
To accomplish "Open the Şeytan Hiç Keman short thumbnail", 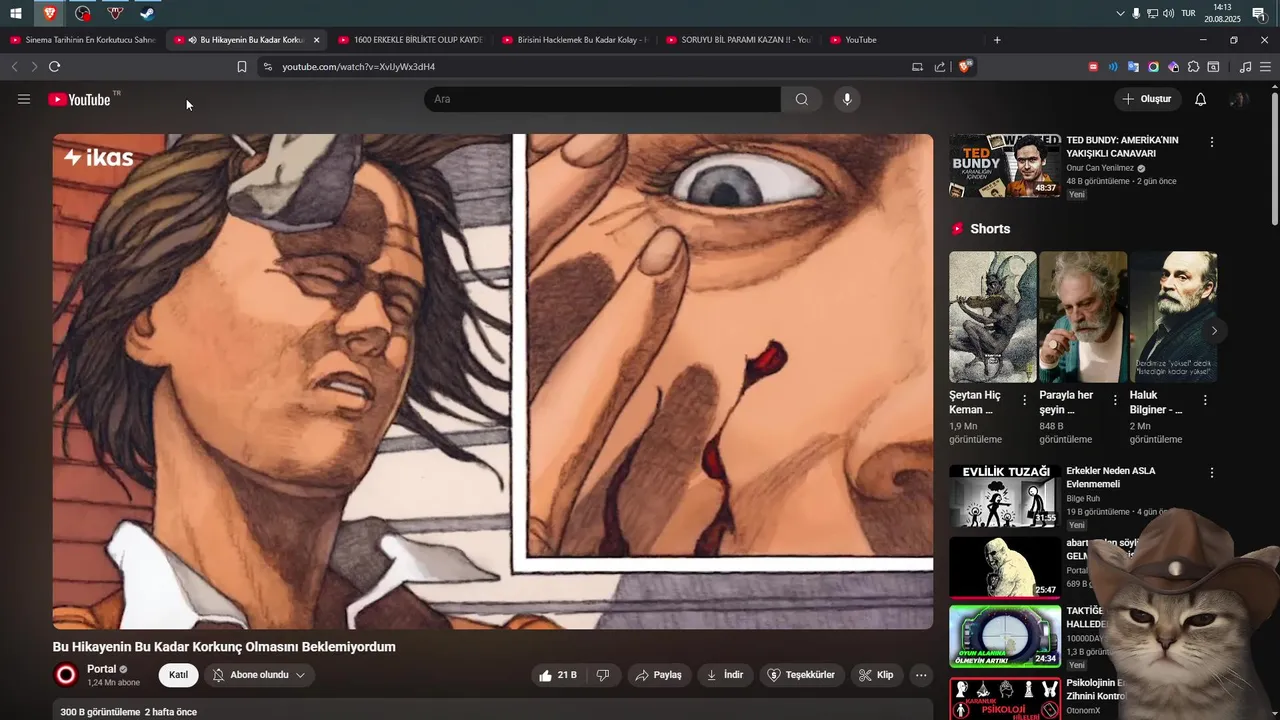I will (x=993, y=316).
